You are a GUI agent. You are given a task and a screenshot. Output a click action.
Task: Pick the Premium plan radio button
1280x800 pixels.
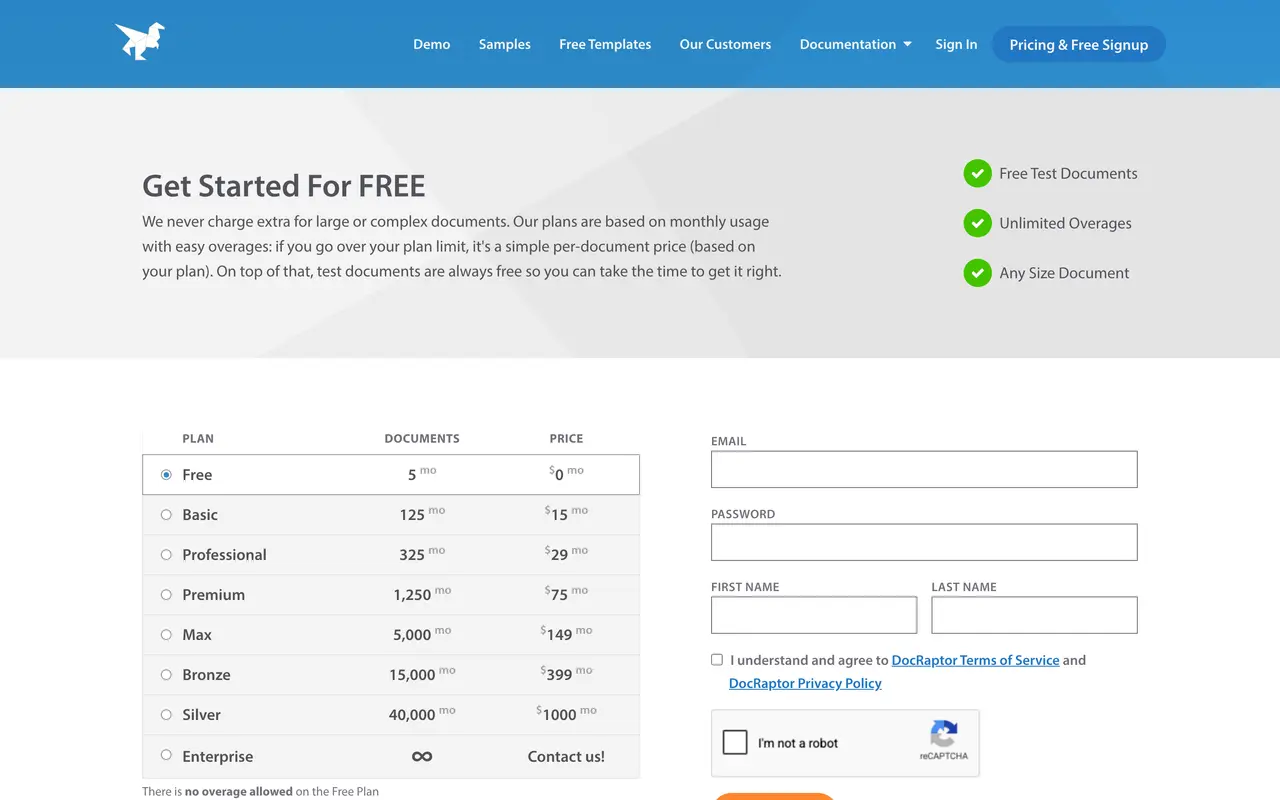166,594
